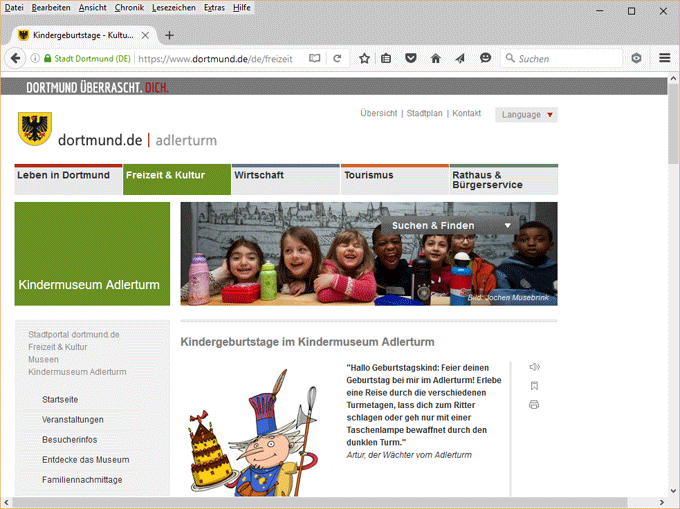Open Stadtportal dortmund.de breadcrumb
Screen dimensions: 680x509
click(74, 335)
